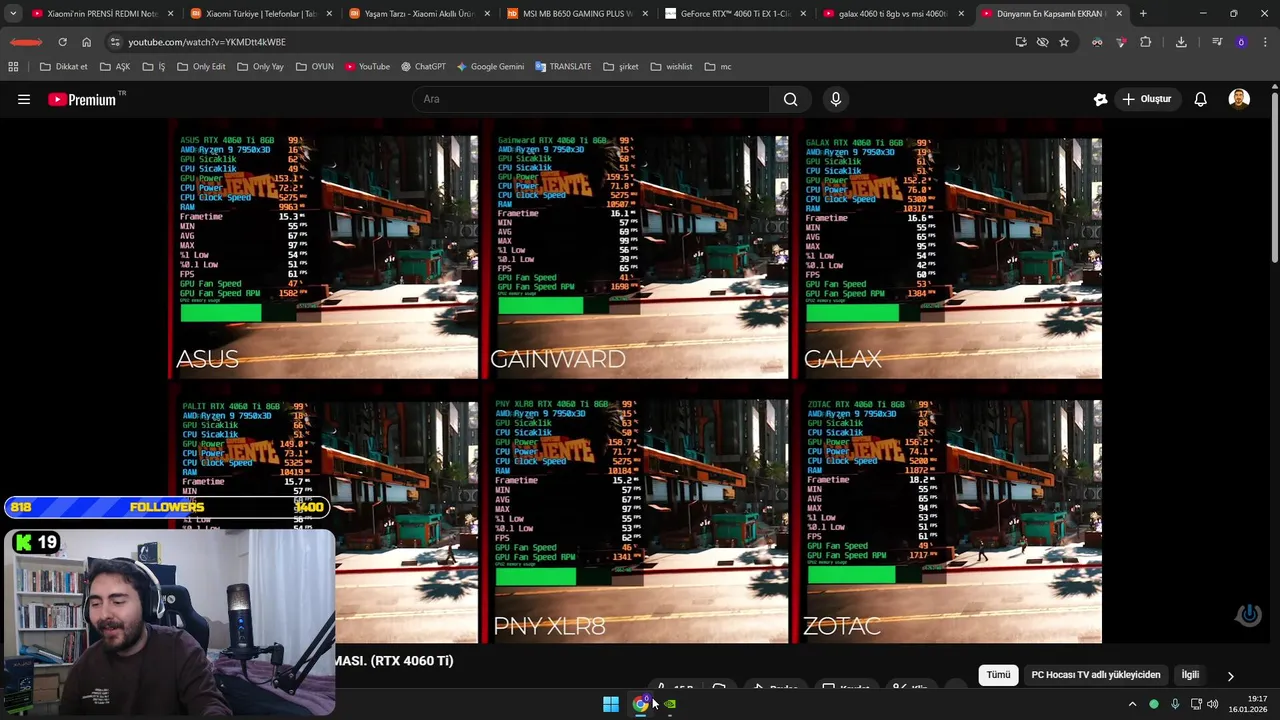The width and height of the screenshot is (1280, 720).
Task: Open the NVIDIA app taskbar icon
Action: (670, 704)
